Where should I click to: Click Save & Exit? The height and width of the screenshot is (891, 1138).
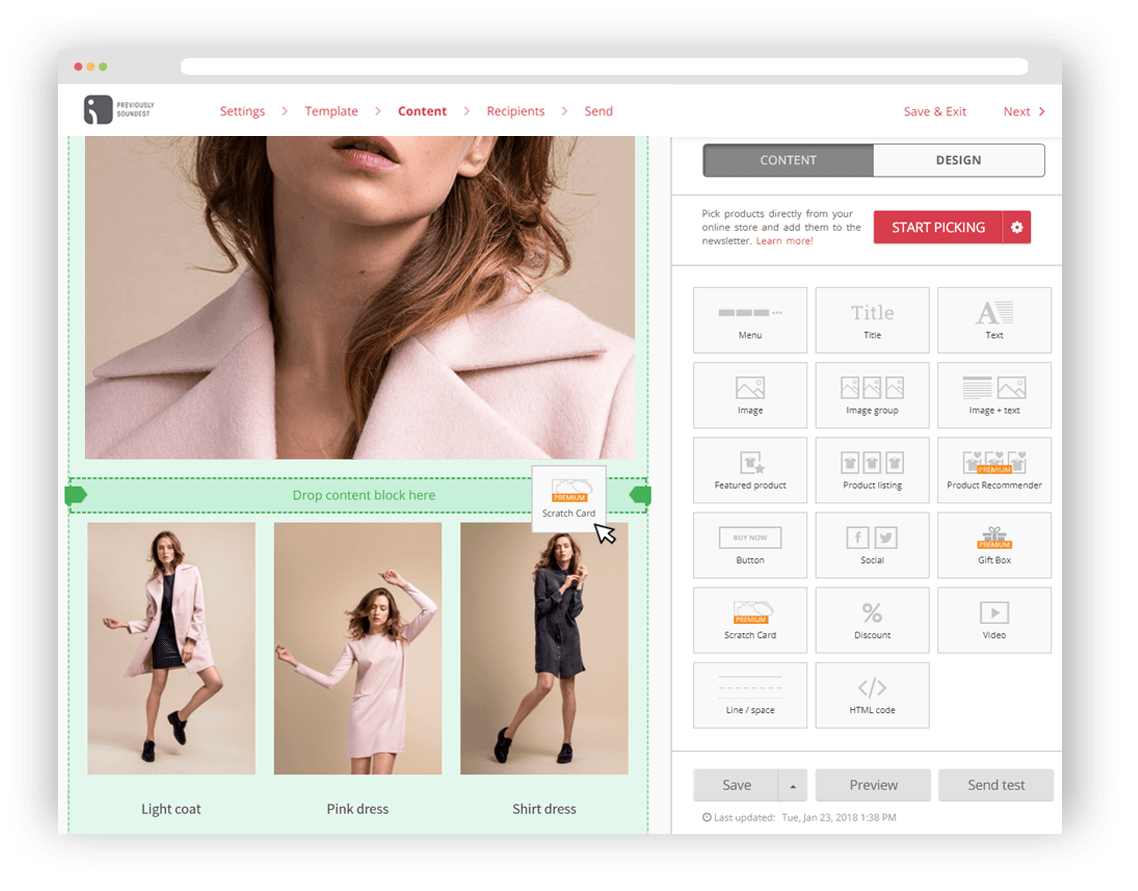pyautogui.click(x=935, y=111)
